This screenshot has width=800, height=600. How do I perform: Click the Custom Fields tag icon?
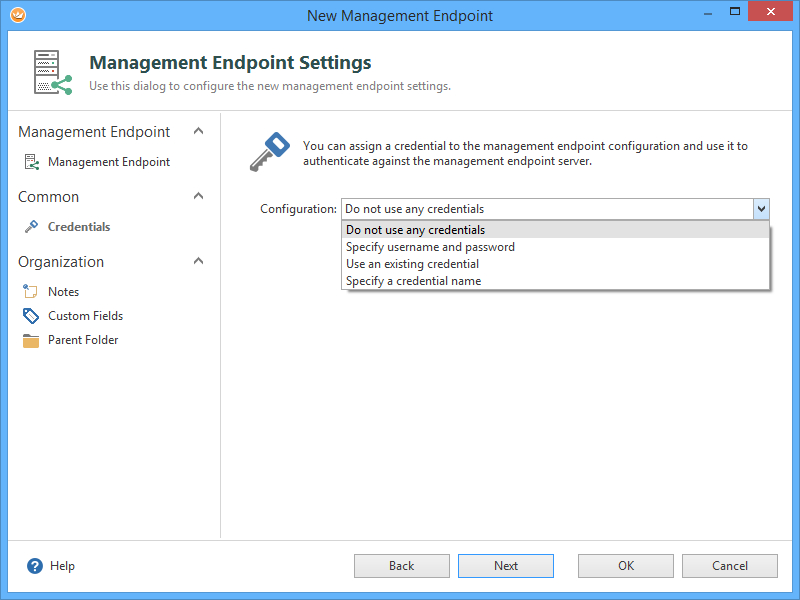coord(31,316)
